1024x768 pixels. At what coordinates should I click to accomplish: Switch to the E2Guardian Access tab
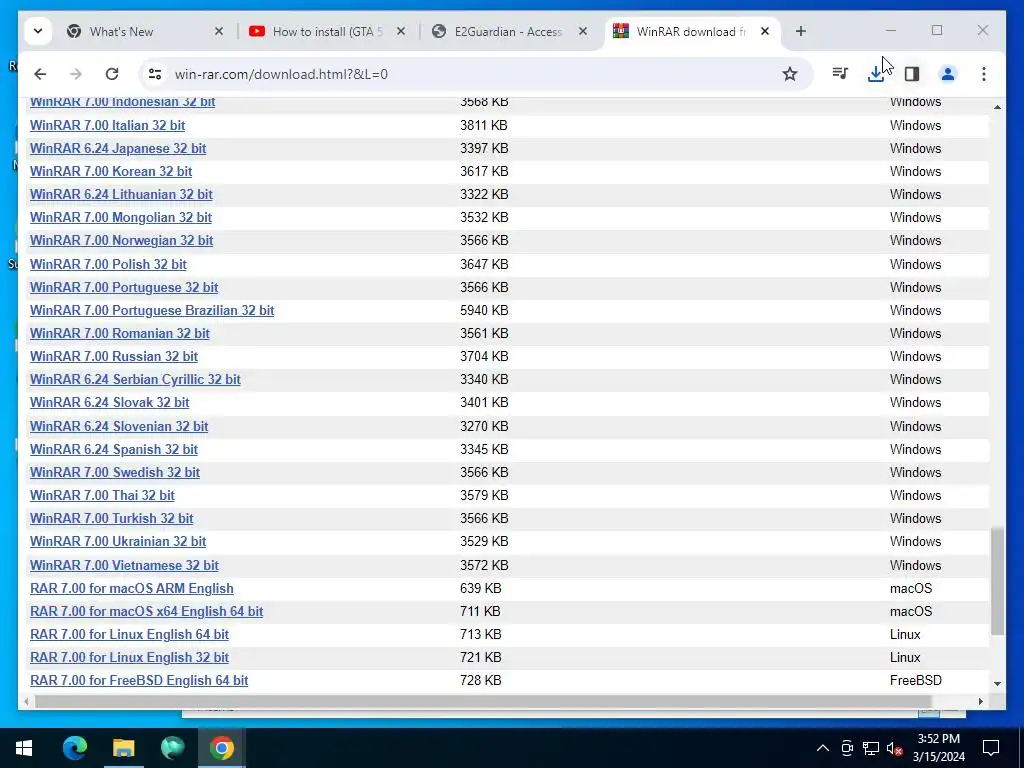[x=509, y=31]
